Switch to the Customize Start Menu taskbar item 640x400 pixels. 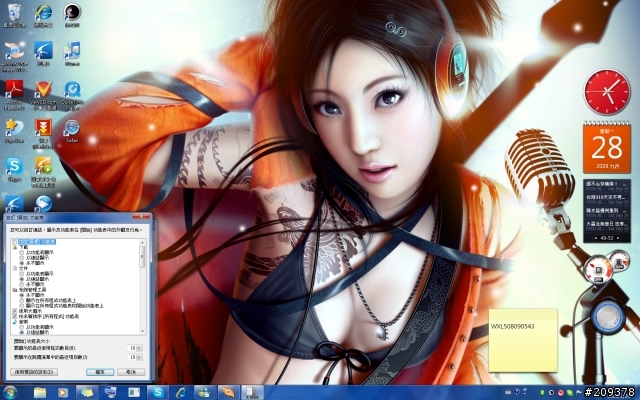click(252, 393)
